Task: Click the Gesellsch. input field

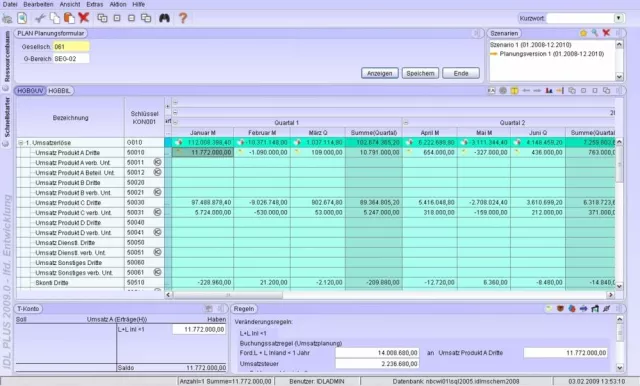Action: [x=71, y=47]
